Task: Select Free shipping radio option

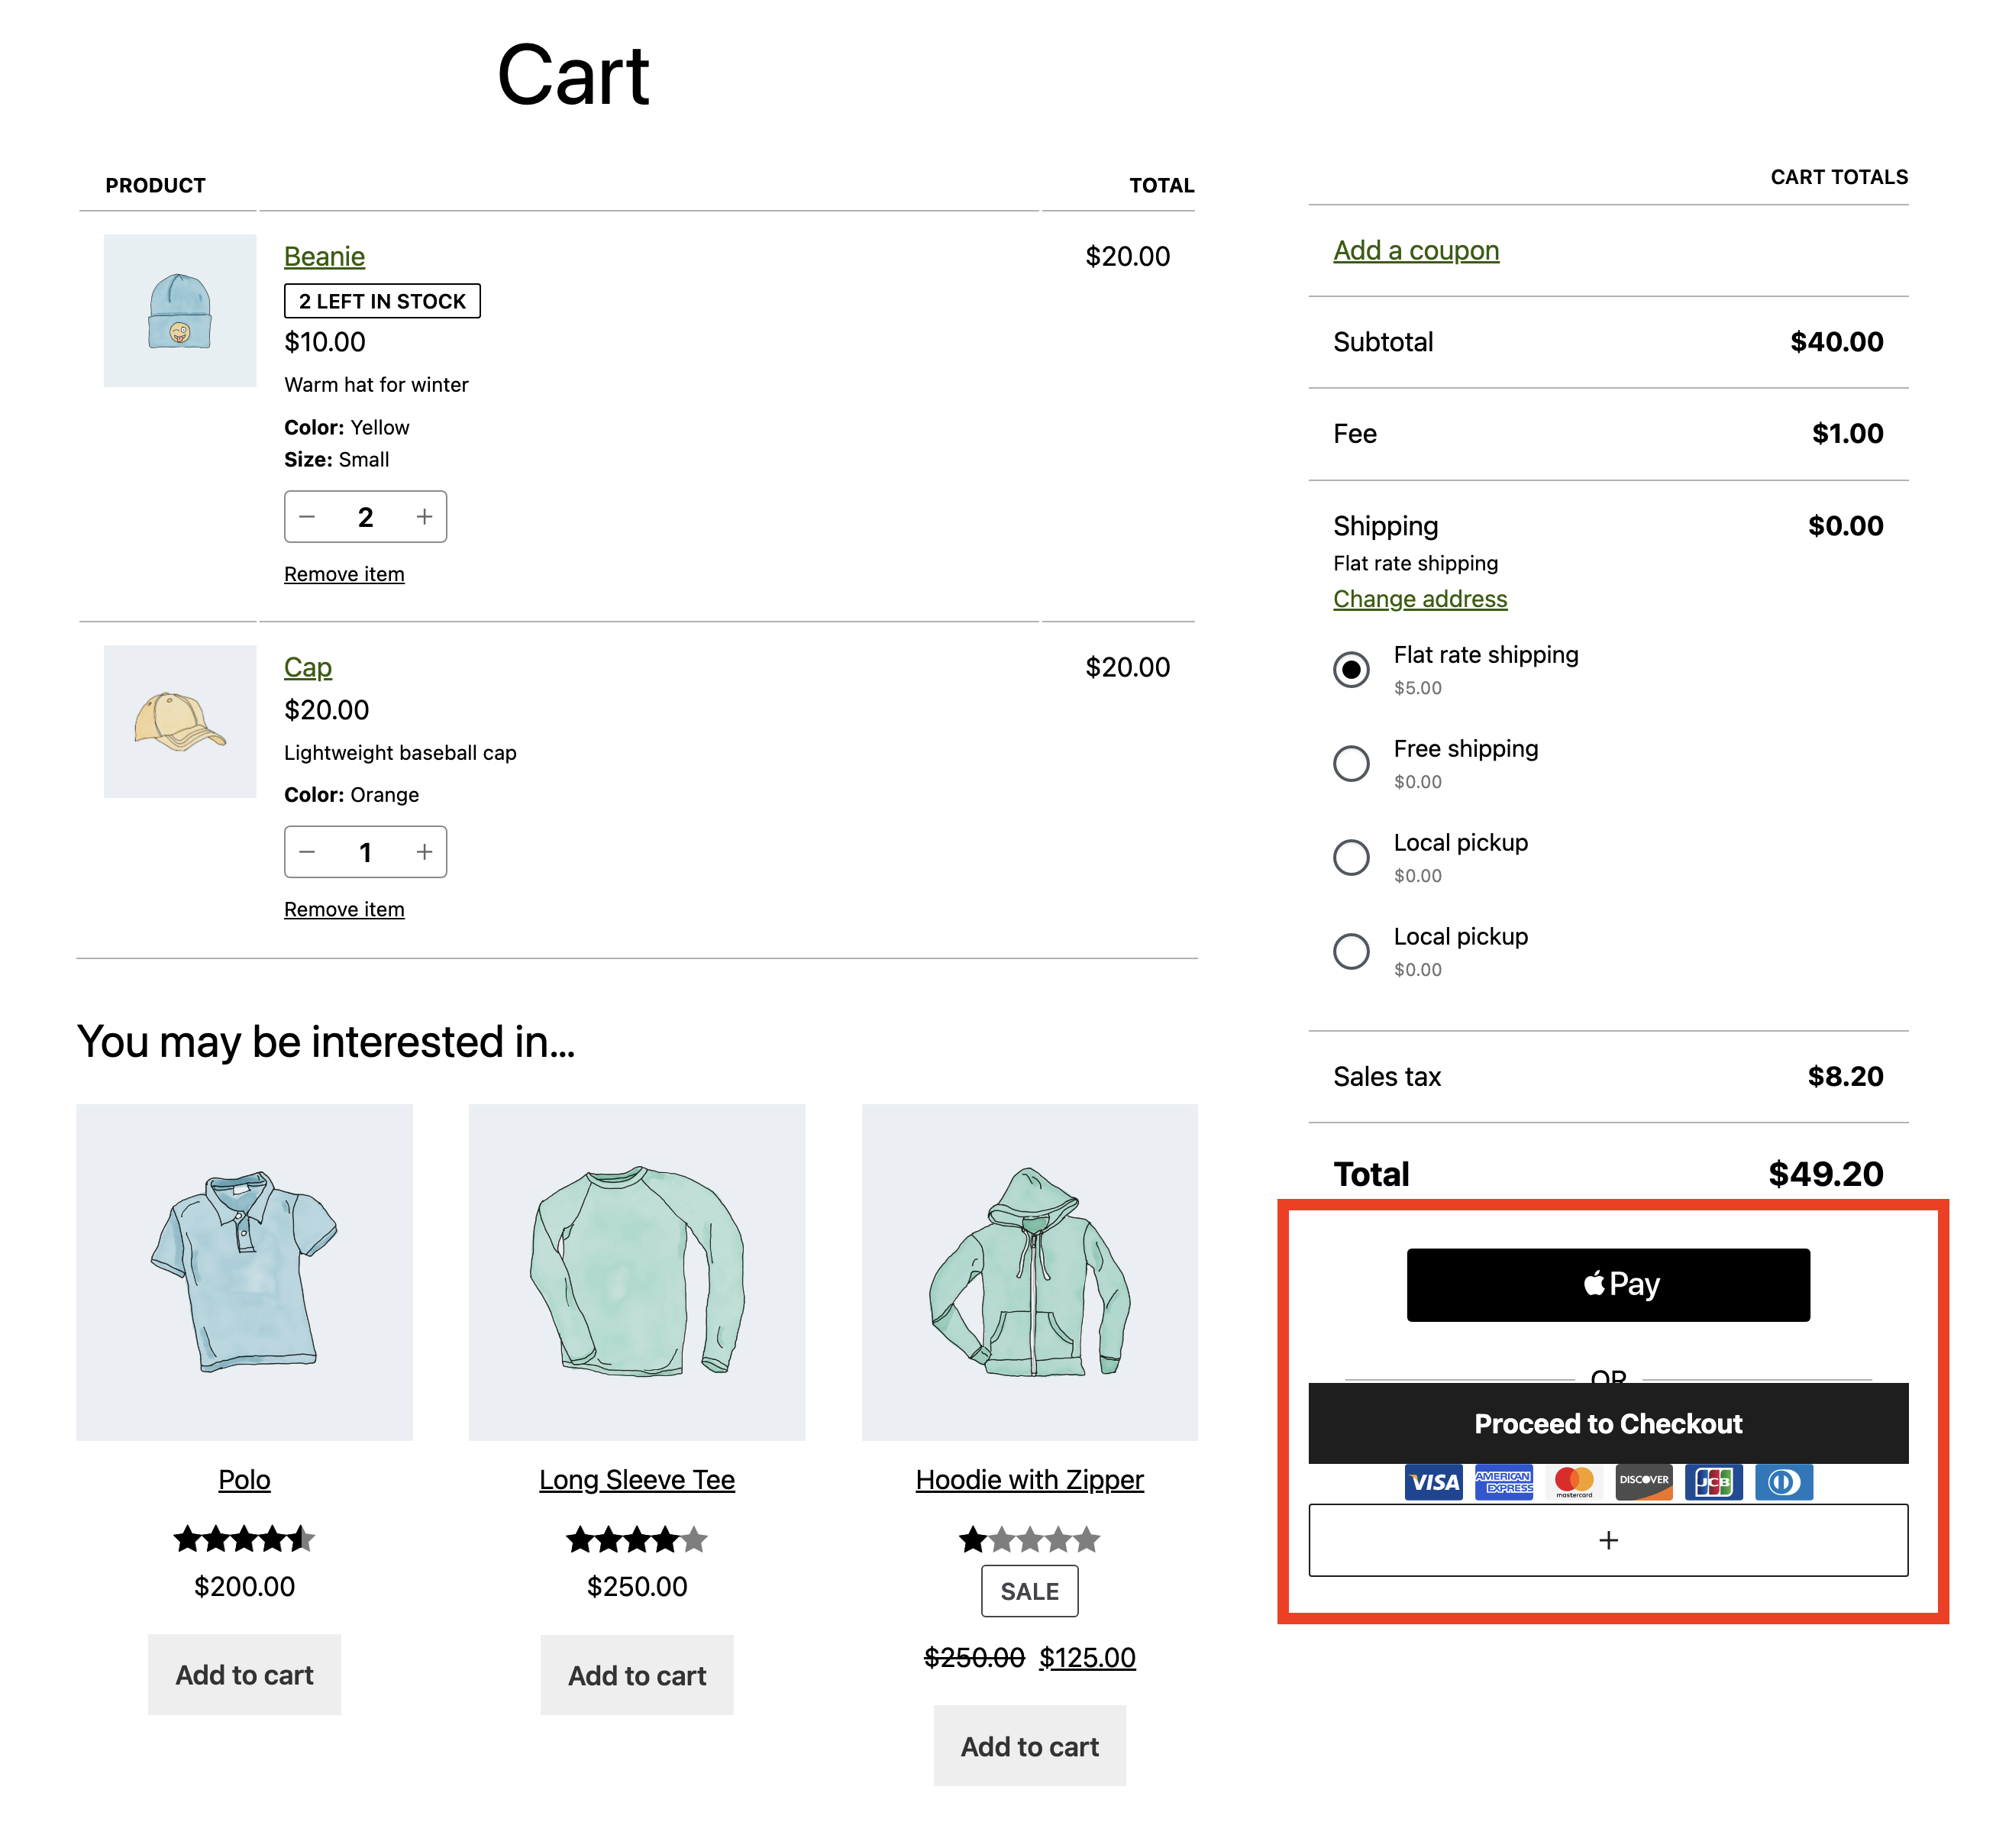Action: click(x=1351, y=763)
